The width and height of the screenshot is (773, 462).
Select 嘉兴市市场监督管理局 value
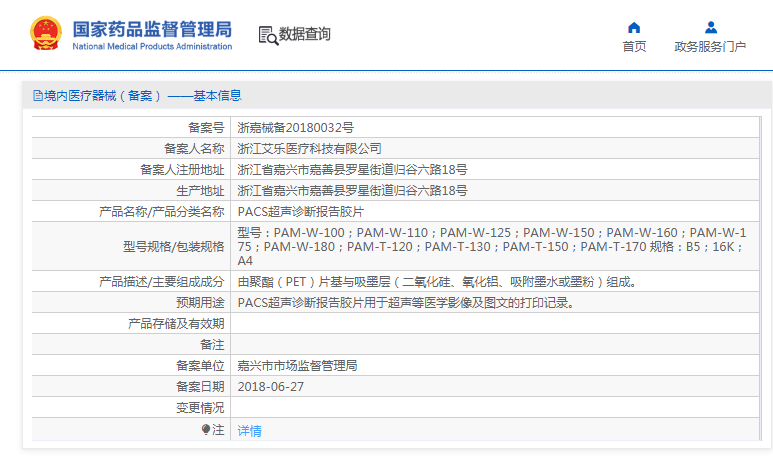297,365
